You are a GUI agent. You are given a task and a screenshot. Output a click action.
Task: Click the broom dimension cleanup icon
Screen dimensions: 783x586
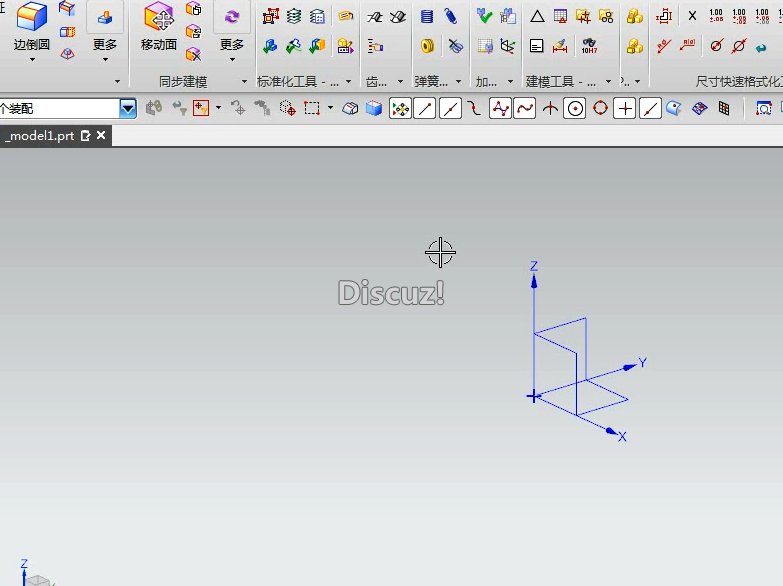click(560, 46)
